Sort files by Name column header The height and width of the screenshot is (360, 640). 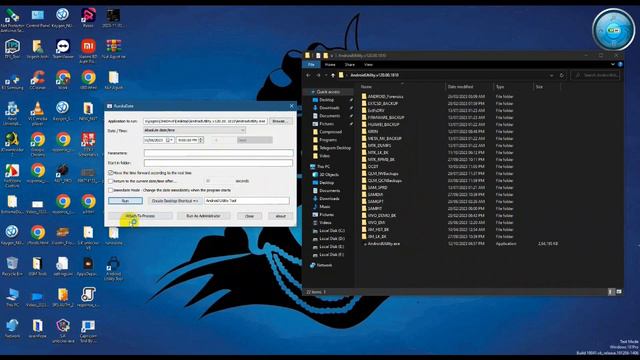366,87
